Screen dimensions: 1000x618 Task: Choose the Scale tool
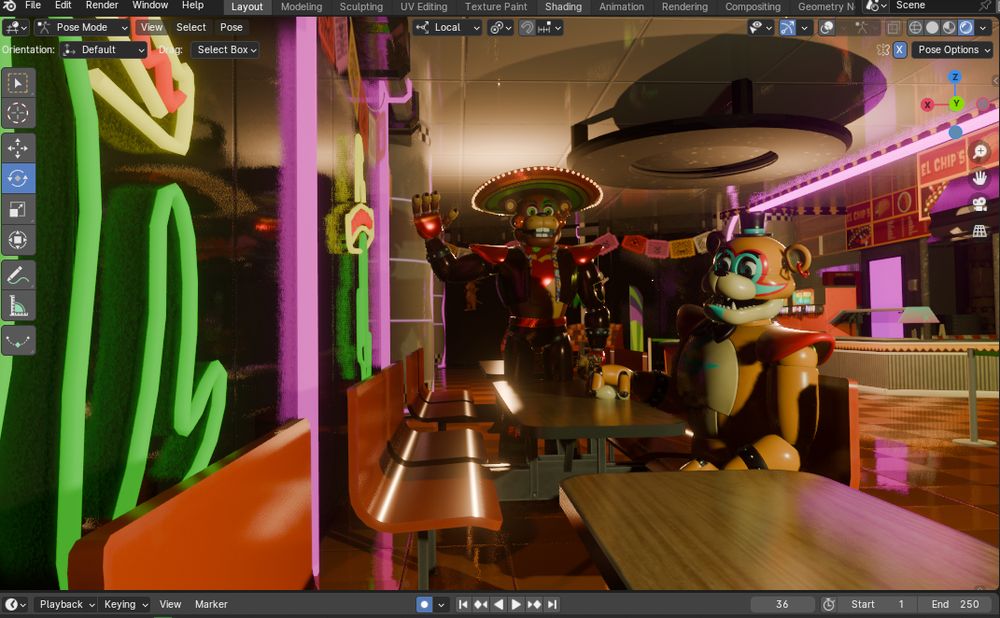(x=18, y=209)
